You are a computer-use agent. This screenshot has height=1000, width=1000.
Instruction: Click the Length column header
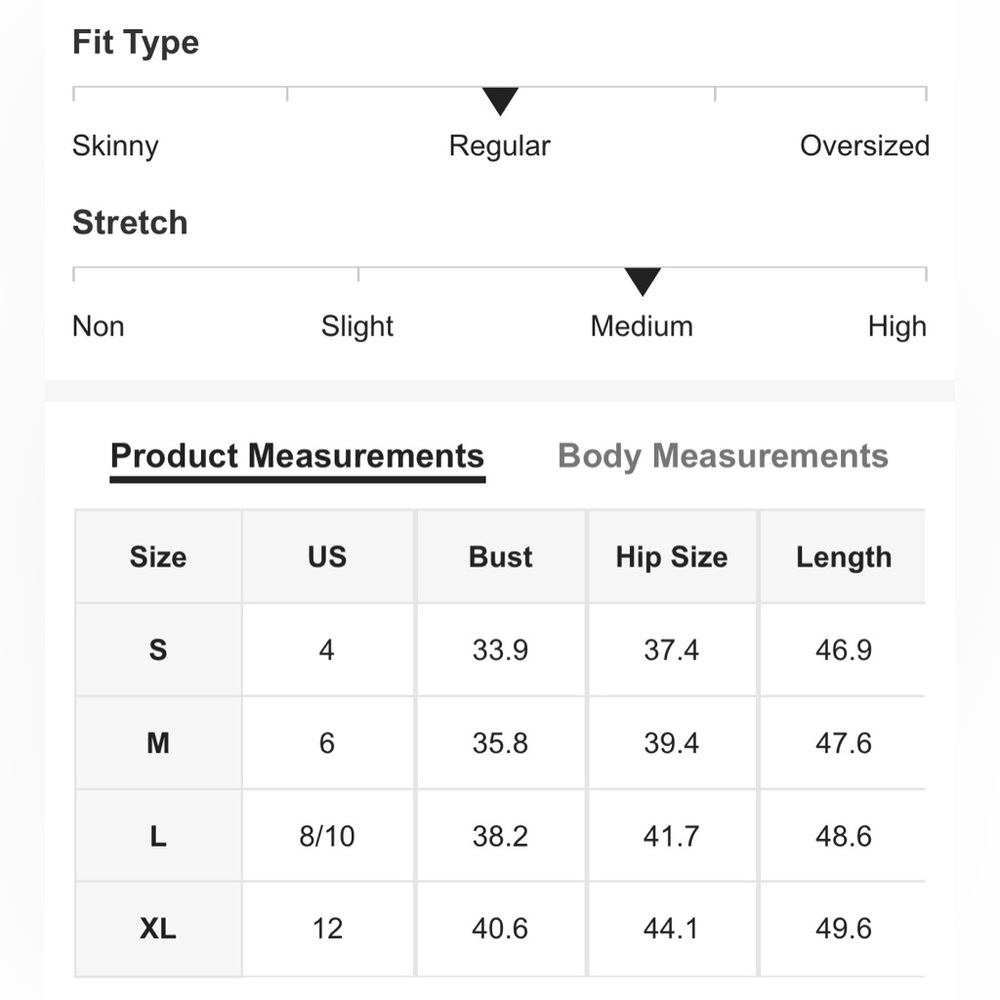[x=843, y=557]
